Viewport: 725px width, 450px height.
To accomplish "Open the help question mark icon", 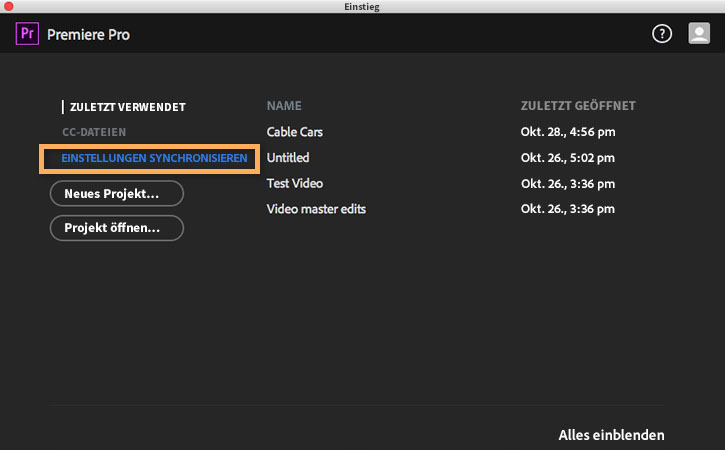I will point(662,34).
